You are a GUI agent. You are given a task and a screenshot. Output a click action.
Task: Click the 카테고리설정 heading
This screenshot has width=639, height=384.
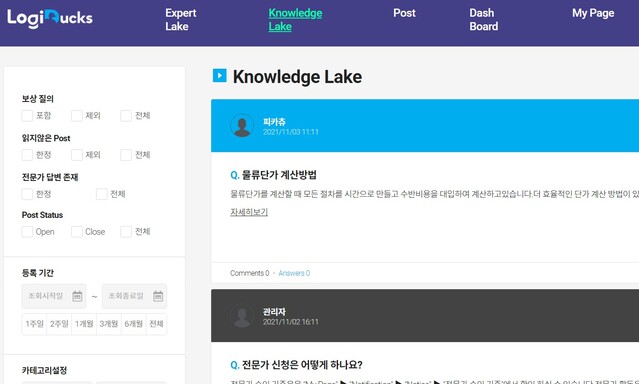tap(44, 371)
